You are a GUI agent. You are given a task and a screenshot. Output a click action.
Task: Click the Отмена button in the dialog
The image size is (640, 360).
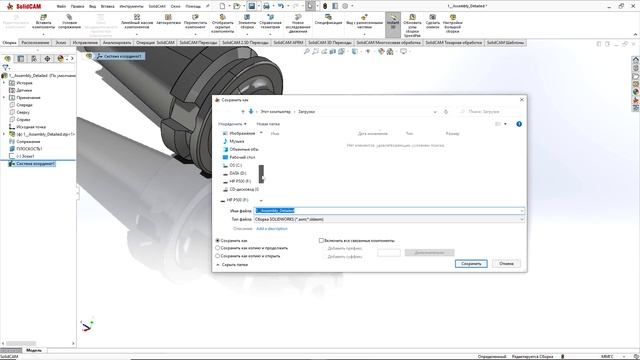tap(506, 264)
